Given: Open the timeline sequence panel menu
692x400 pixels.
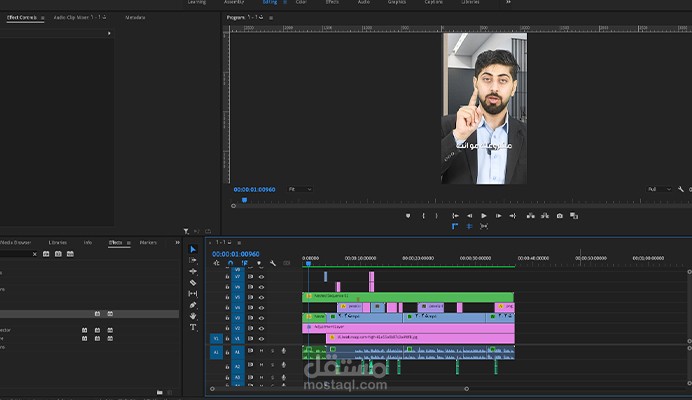Looking at the screenshot, I should pyautogui.click(x=239, y=242).
